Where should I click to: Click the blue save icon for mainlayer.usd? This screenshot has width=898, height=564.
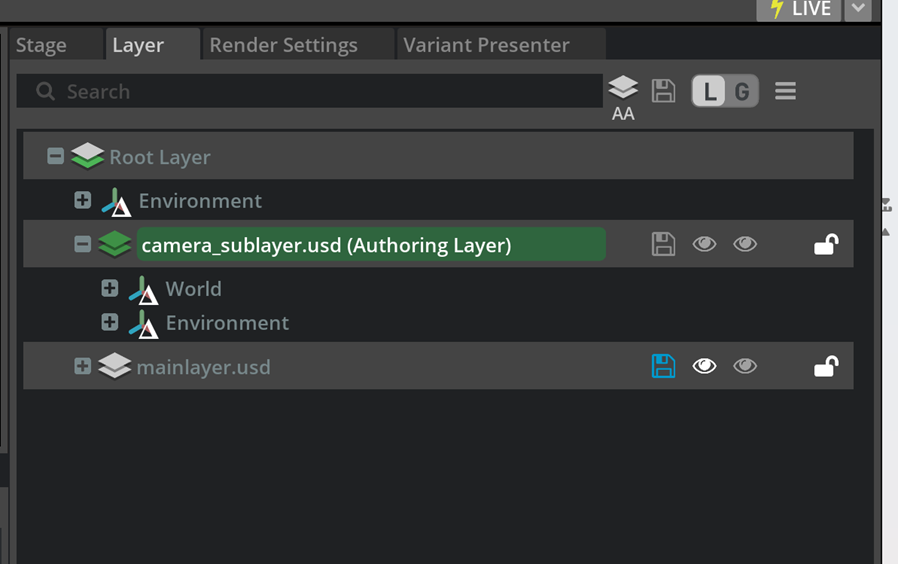coord(663,367)
